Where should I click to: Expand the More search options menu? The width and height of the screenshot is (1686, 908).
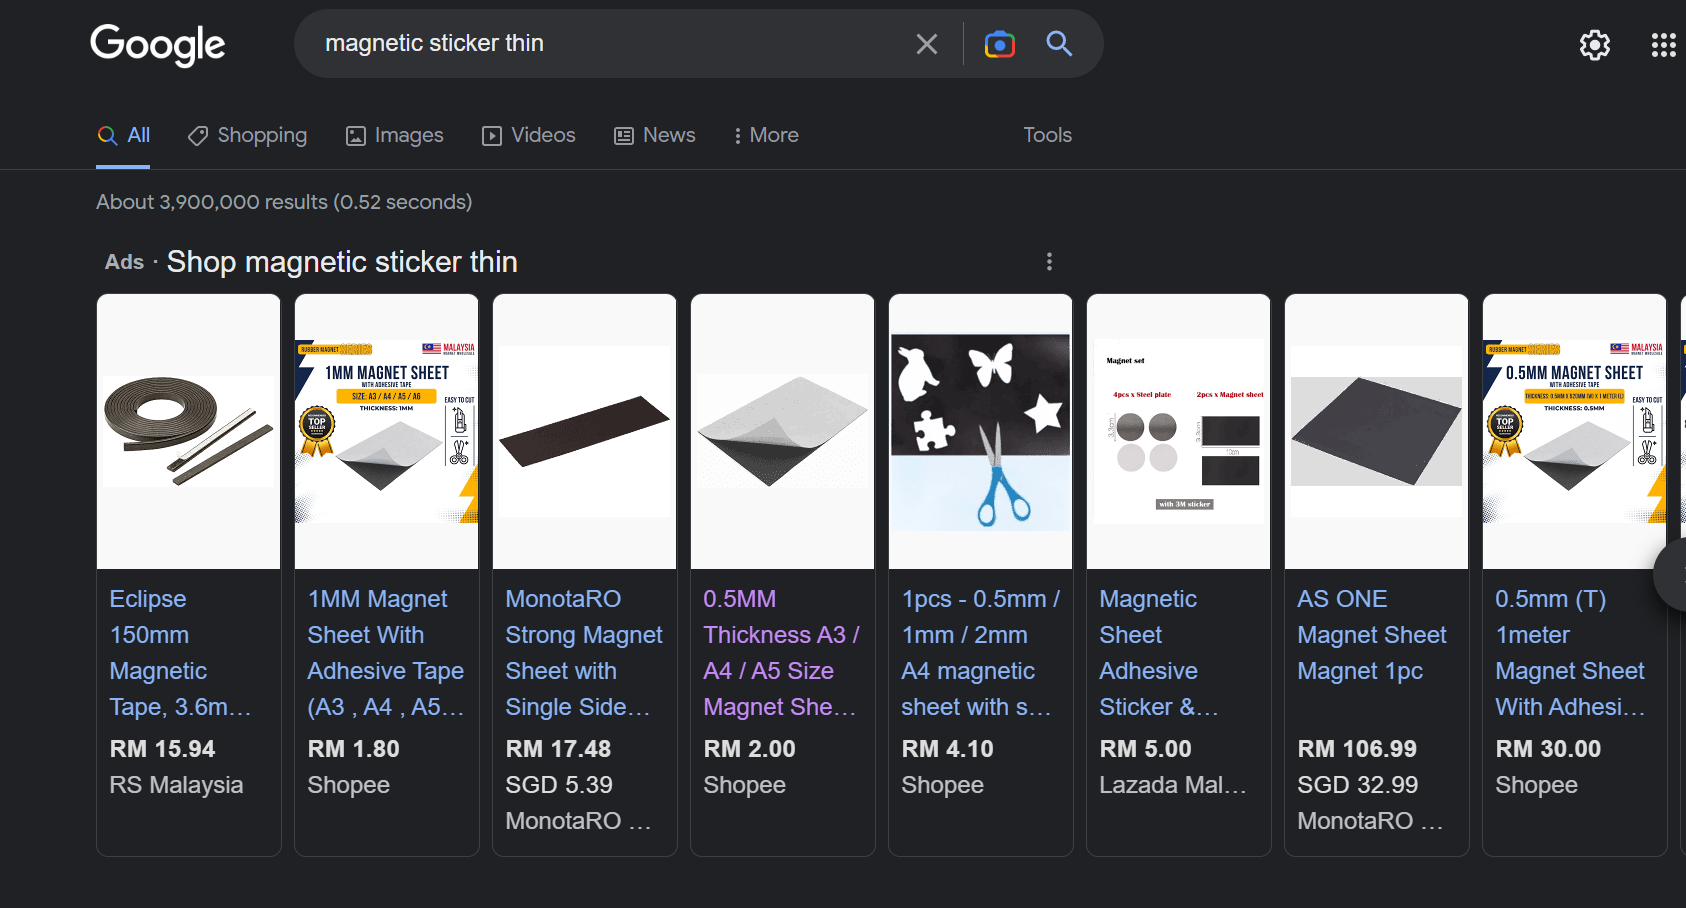point(765,135)
